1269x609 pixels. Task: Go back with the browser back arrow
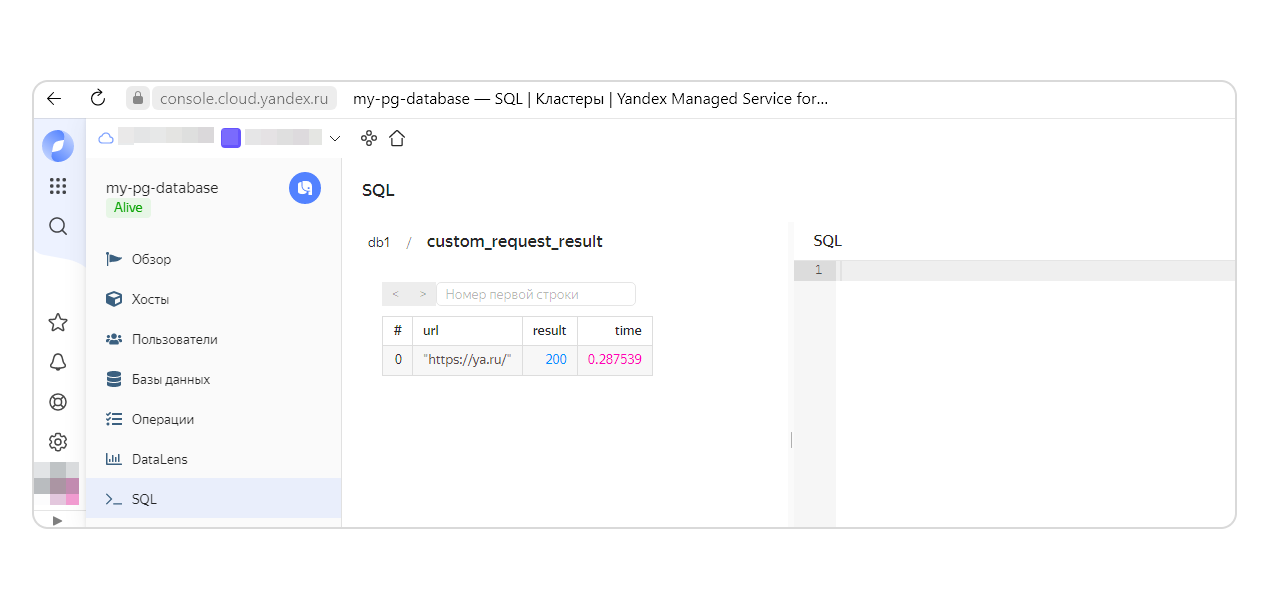(54, 98)
